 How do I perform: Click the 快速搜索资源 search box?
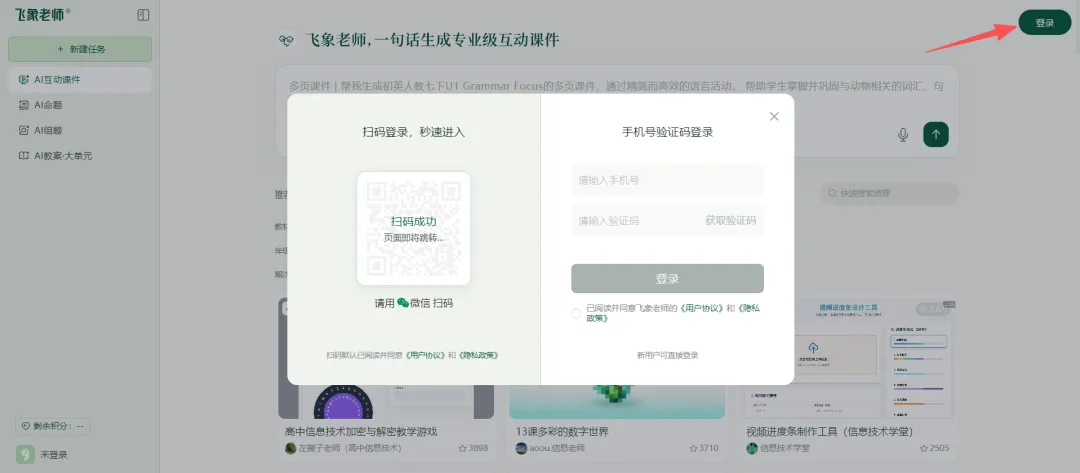click(889, 193)
